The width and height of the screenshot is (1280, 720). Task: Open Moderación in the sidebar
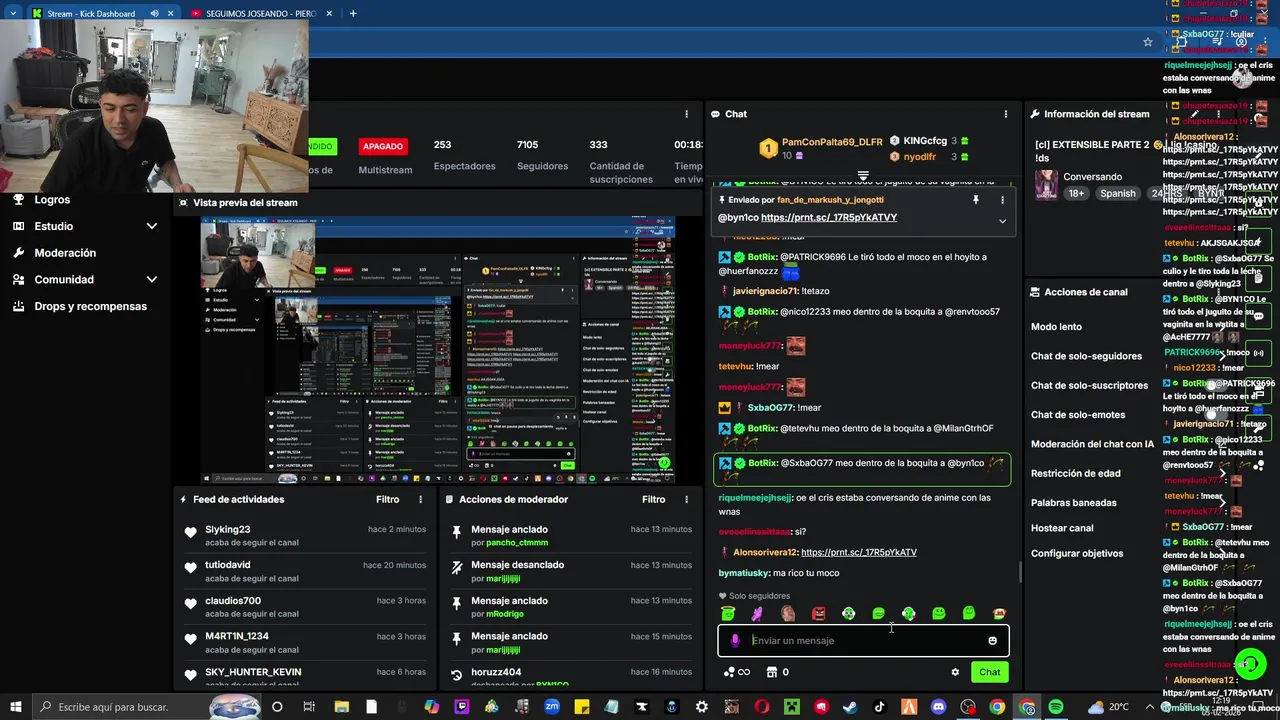tap(65, 253)
